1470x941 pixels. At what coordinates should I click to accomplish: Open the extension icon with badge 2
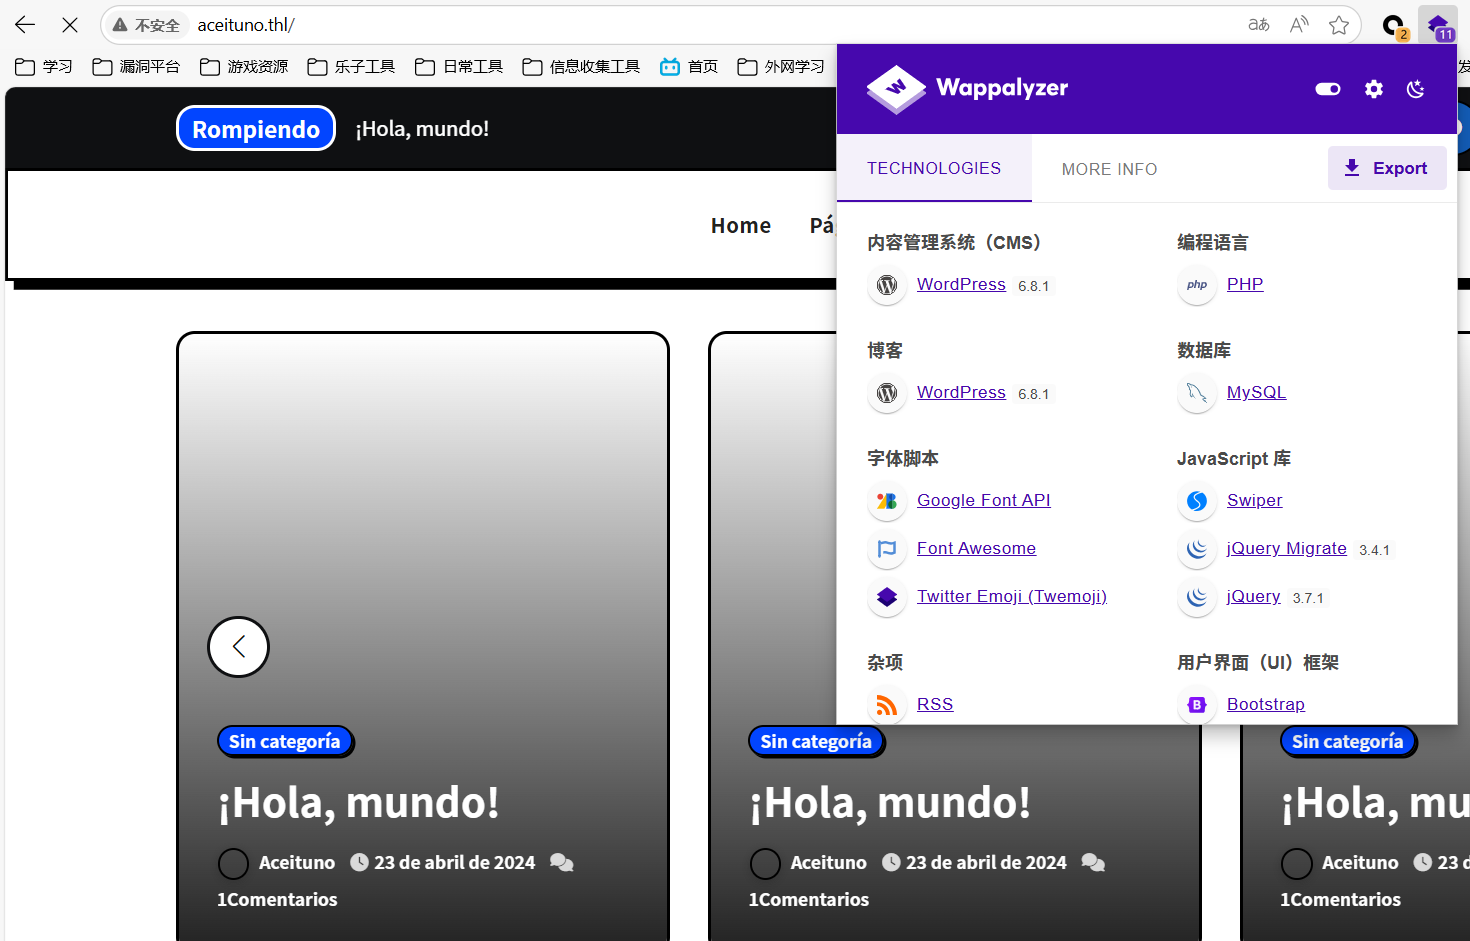click(1393, 26)
